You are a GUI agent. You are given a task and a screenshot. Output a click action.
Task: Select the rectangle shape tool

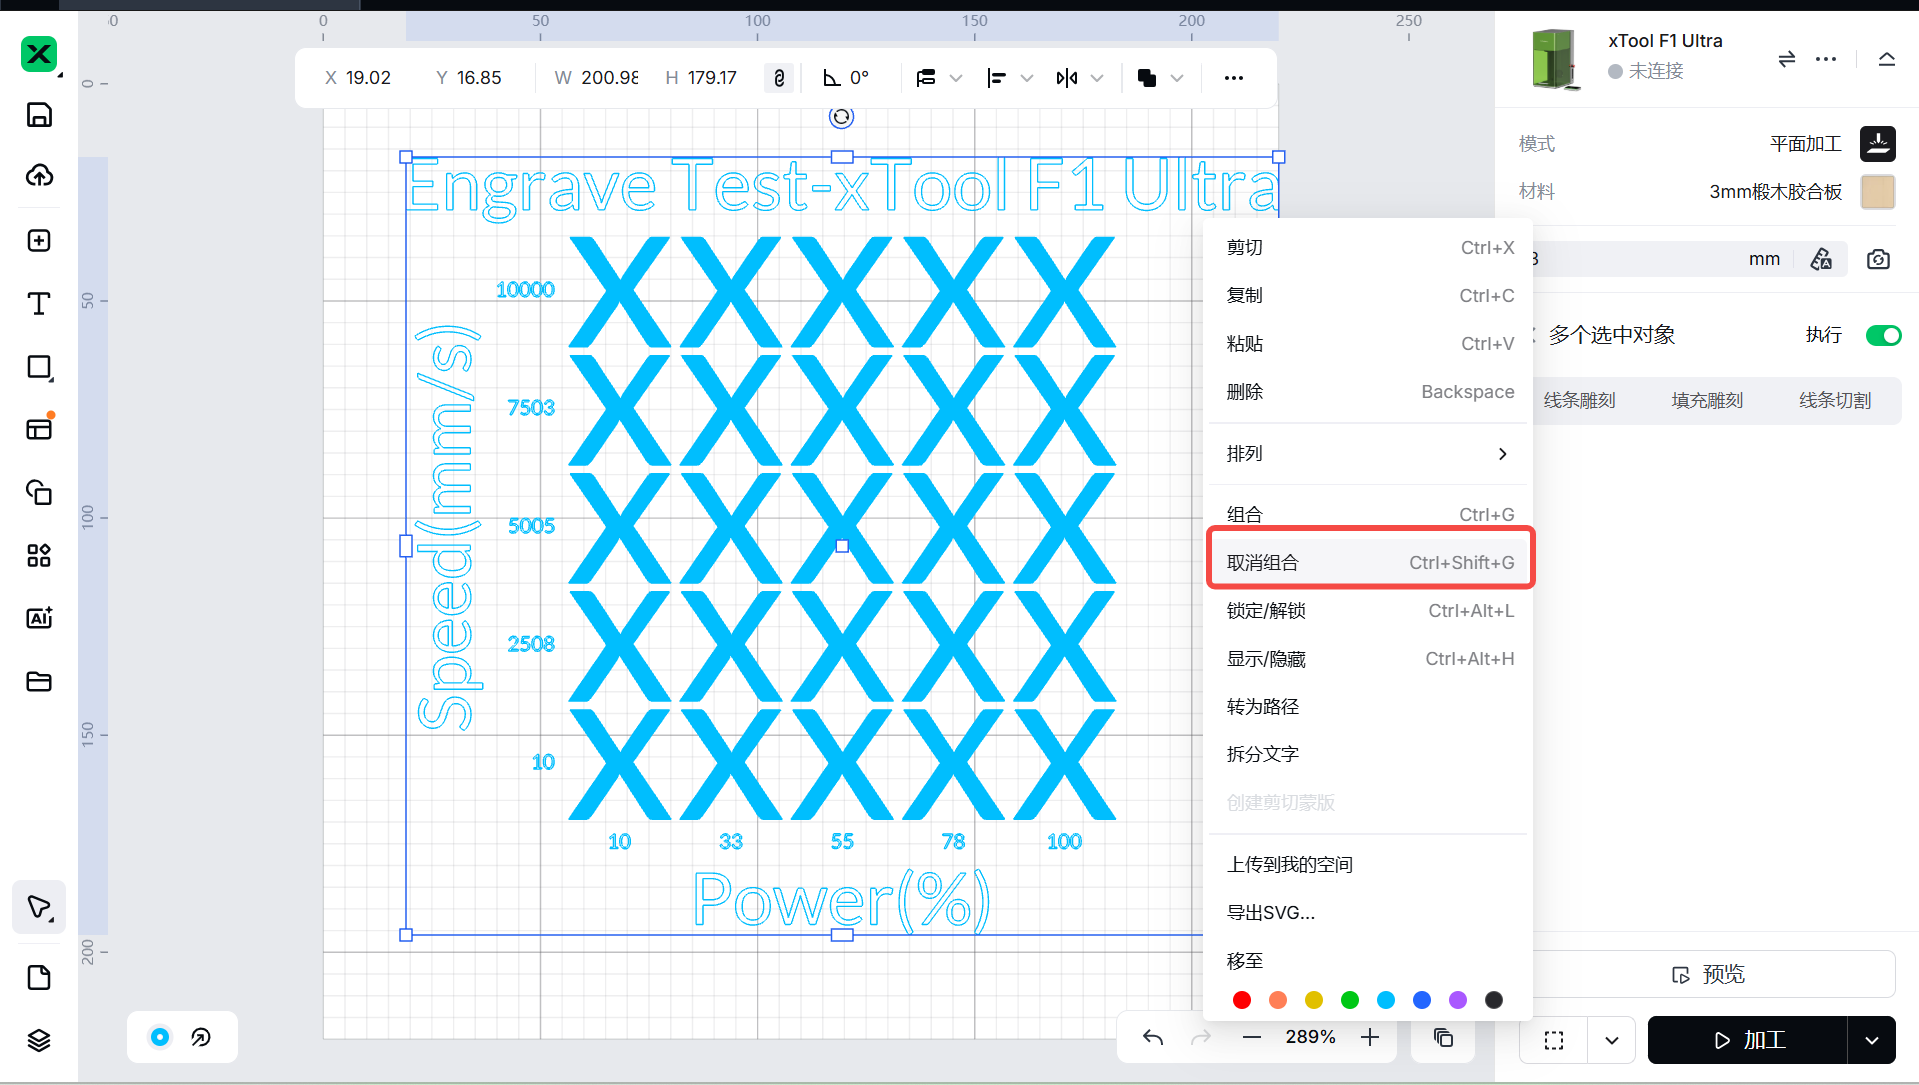(39, 367)
